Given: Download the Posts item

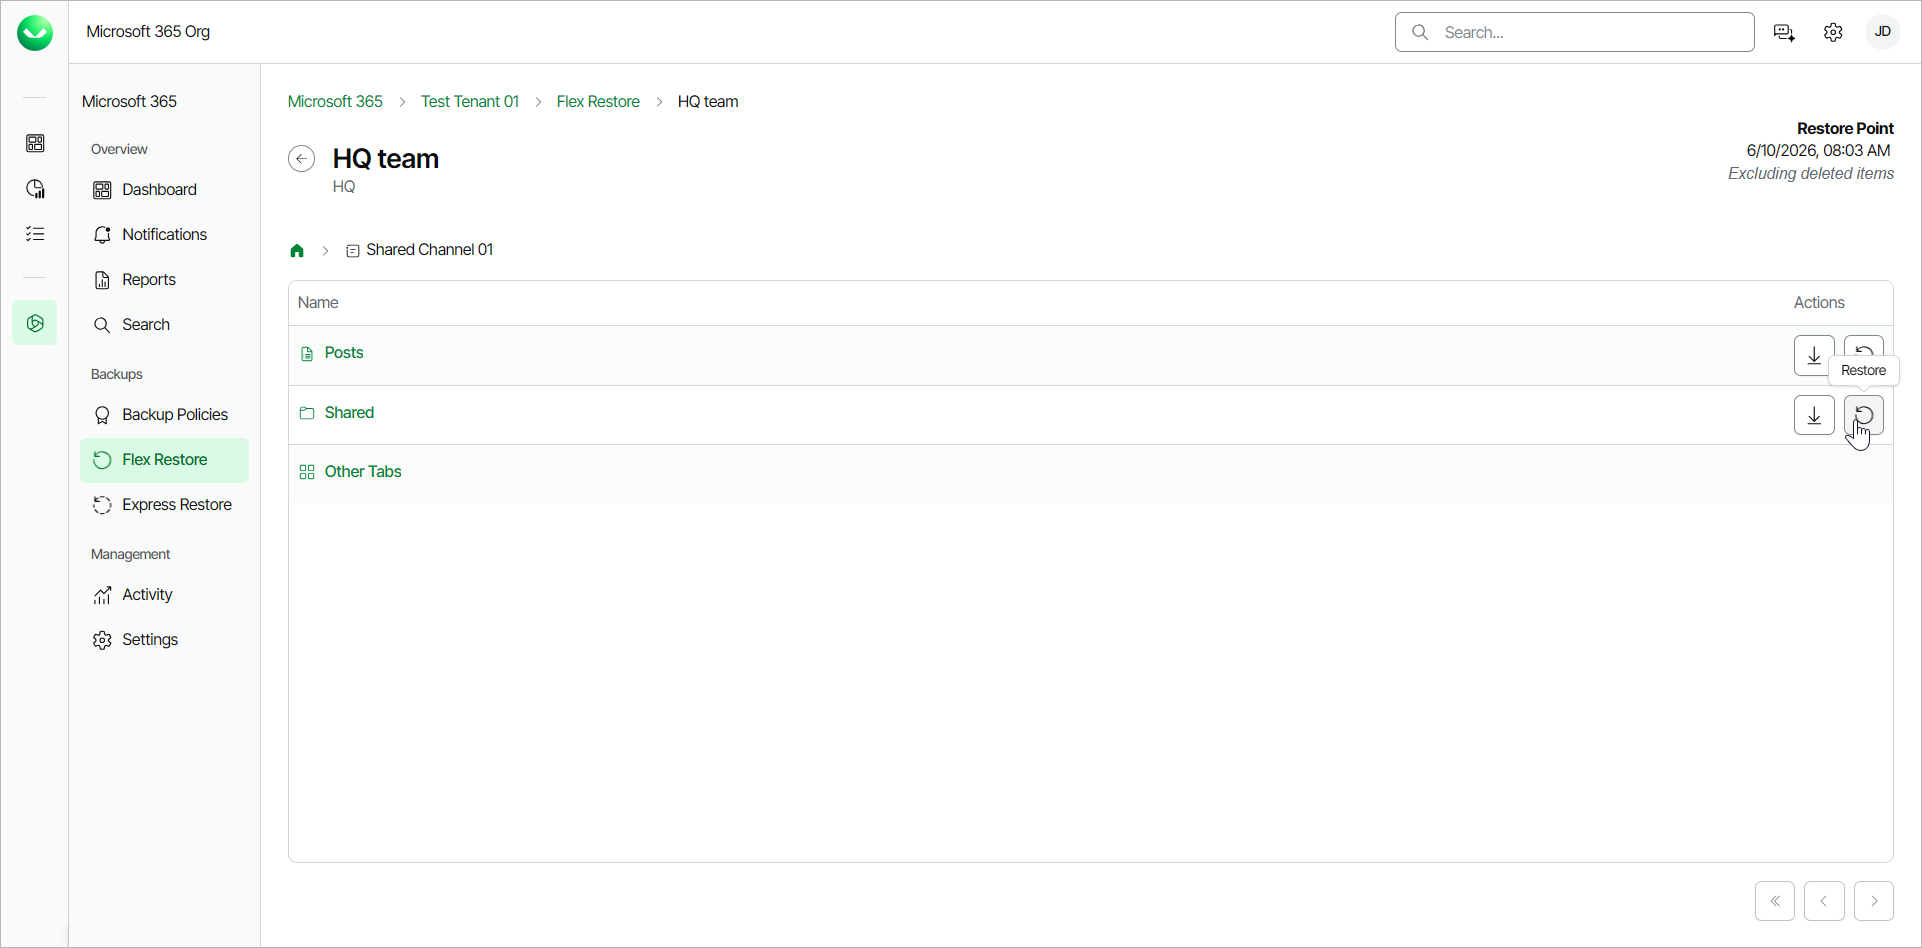Looking at the screenshot, I should [x=1814, y=355].
